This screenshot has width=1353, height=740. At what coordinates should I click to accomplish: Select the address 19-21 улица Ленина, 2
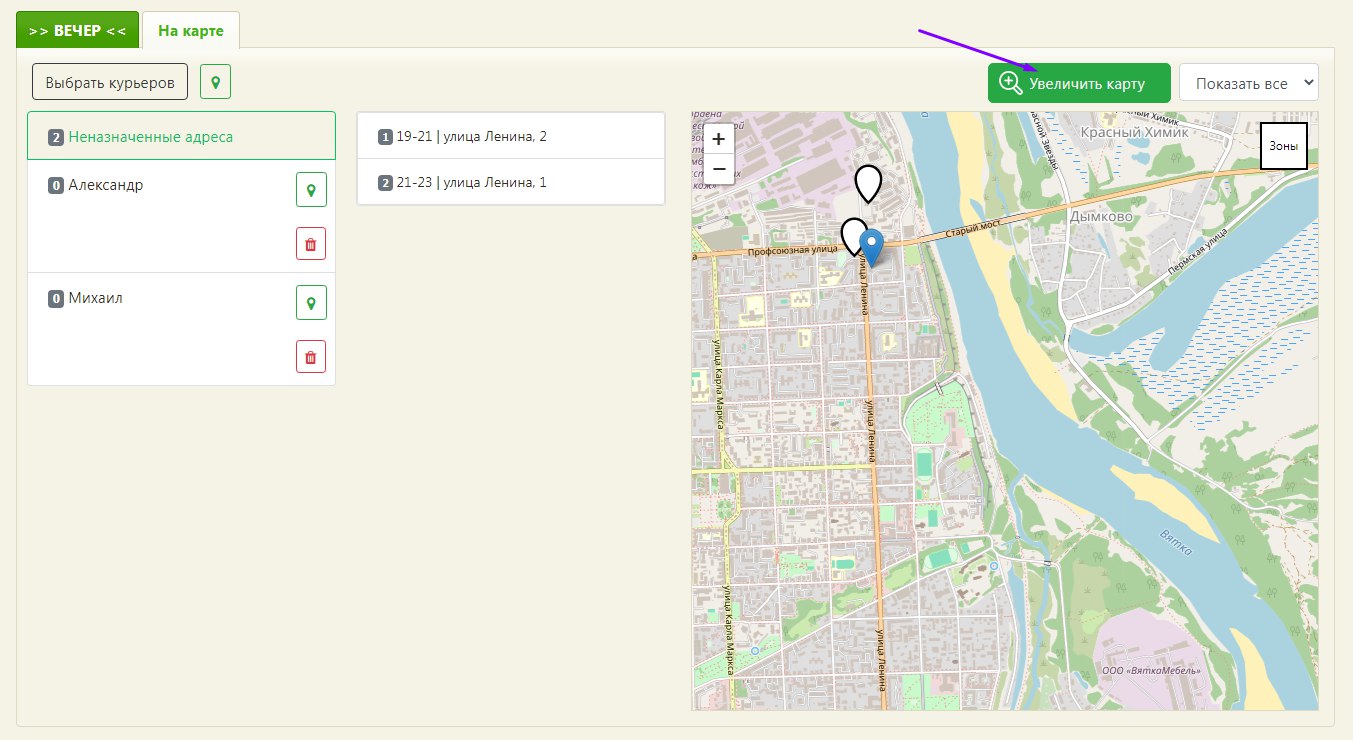click(510, 136)
